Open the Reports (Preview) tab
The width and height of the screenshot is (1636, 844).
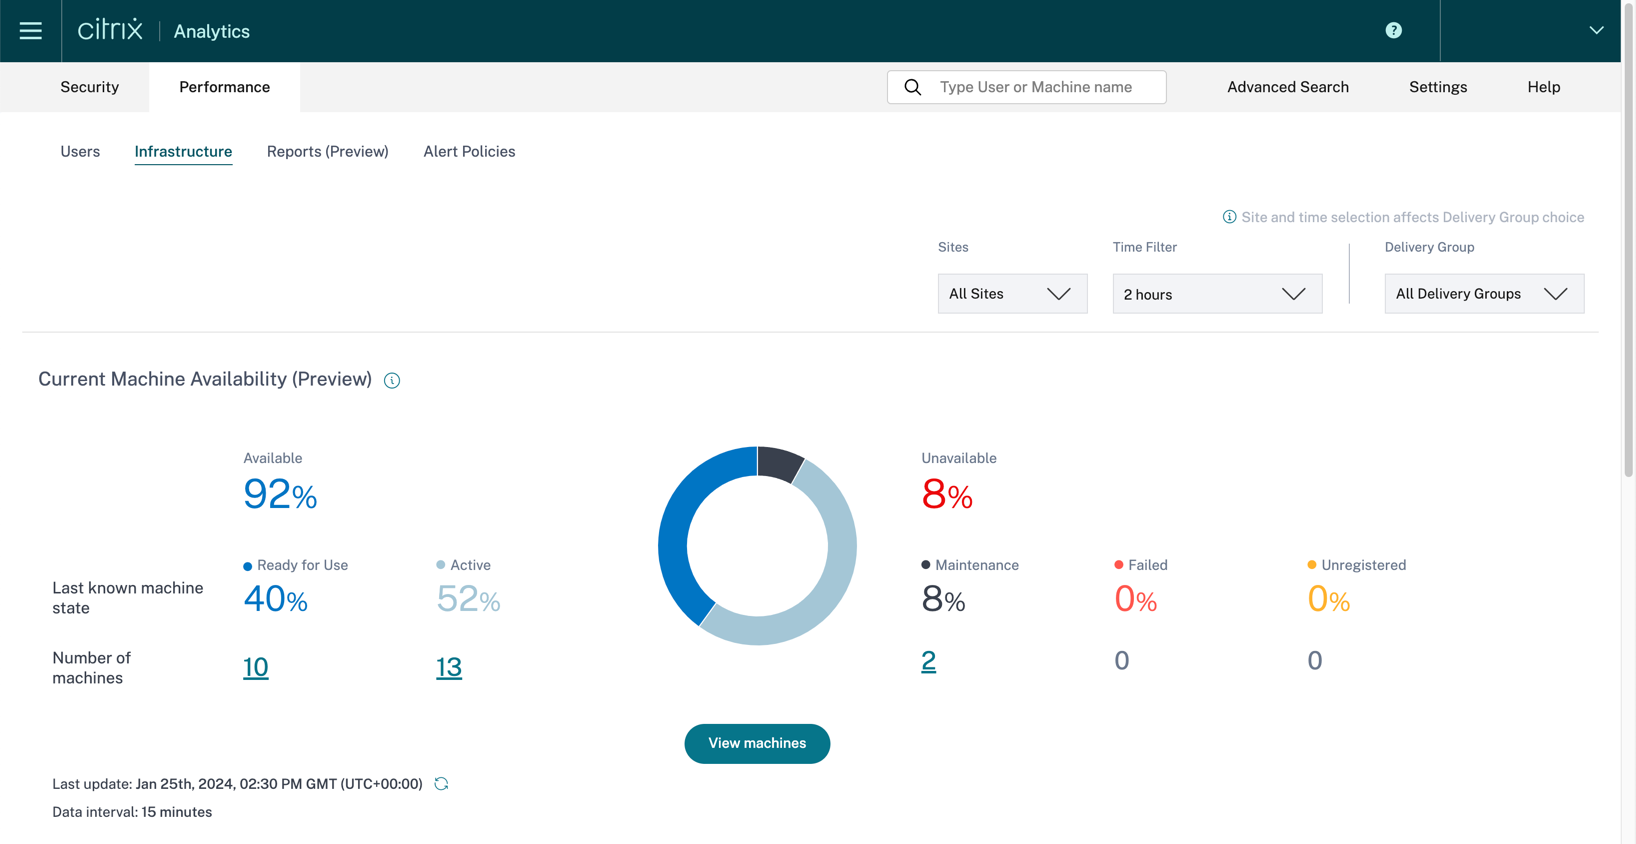[327, 152]
